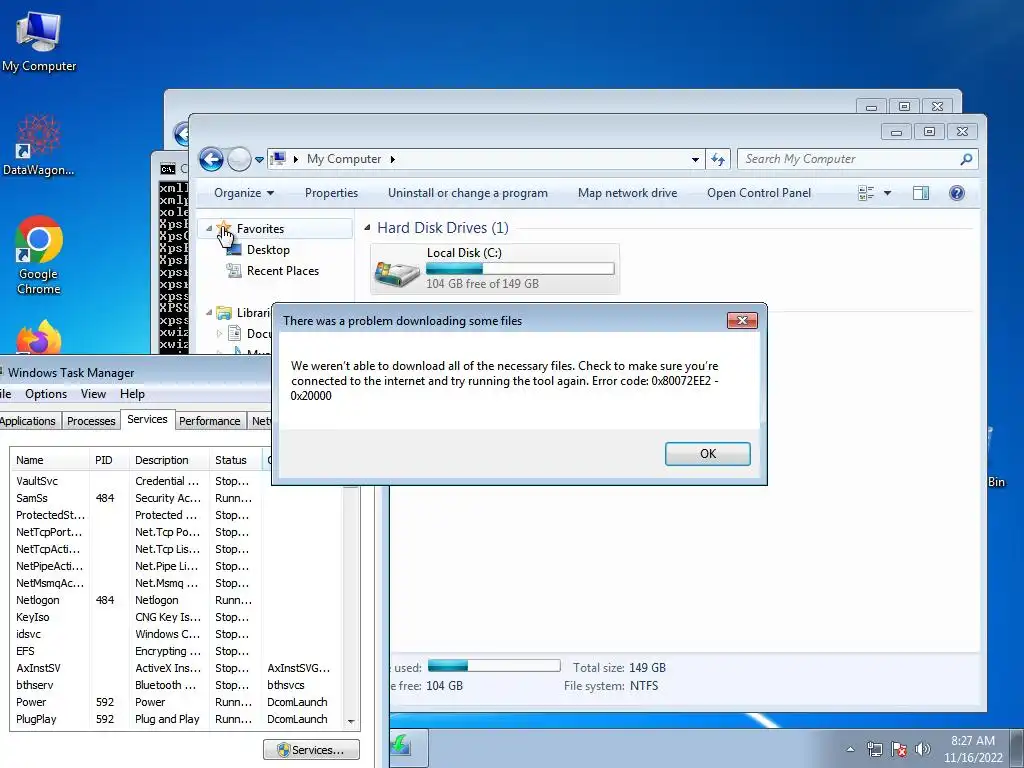
Task: Click the volume speaker tray icon
Action: click(x=922, y=749)
